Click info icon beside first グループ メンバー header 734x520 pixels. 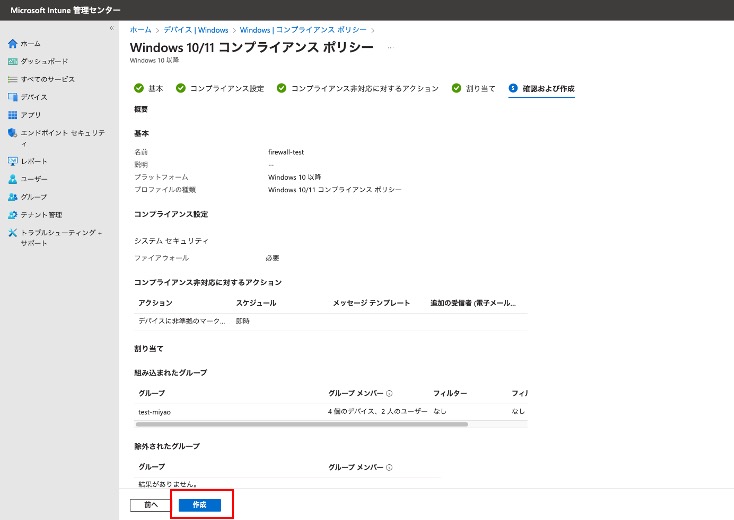pos(389,393)
